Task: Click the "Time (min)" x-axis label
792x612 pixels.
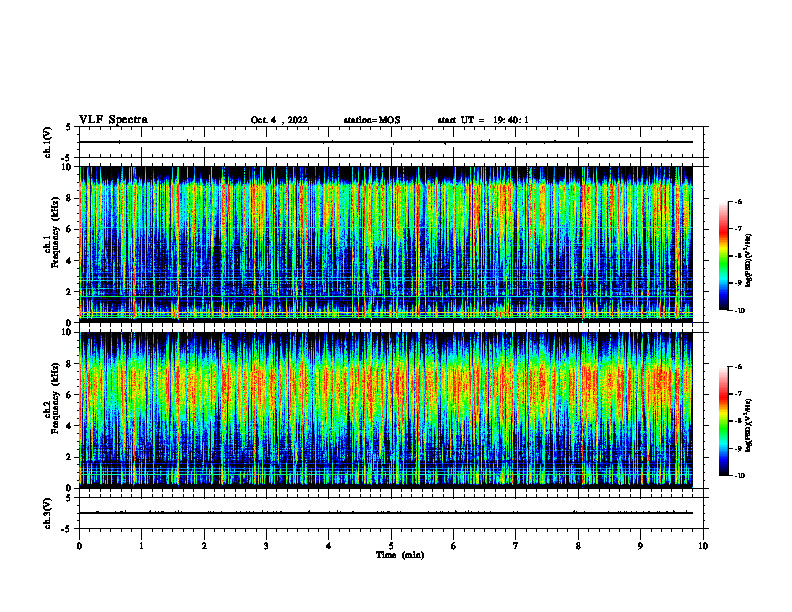Action: (x=400, y=555)
